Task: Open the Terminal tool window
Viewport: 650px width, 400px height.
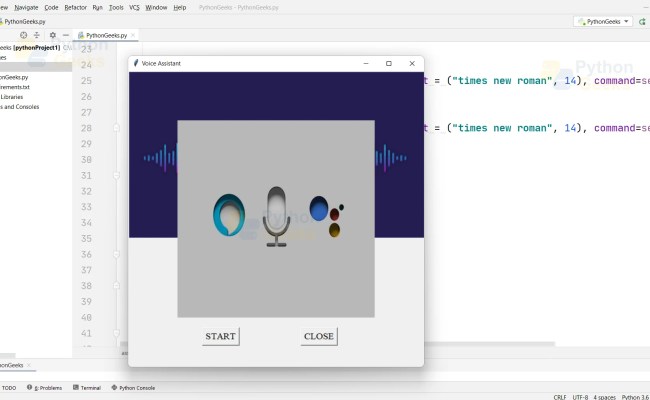Action: point(87,388)
